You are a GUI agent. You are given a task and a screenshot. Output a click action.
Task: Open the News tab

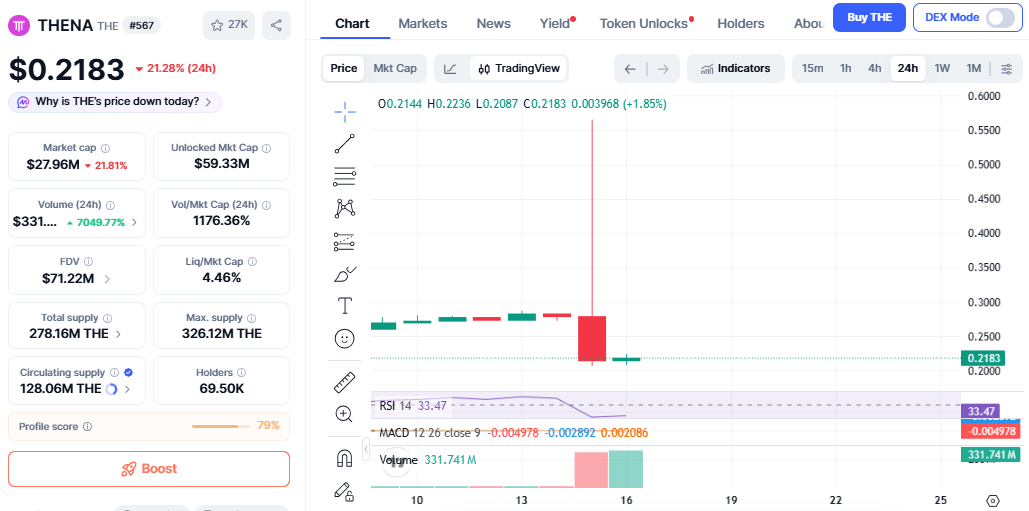494,24
